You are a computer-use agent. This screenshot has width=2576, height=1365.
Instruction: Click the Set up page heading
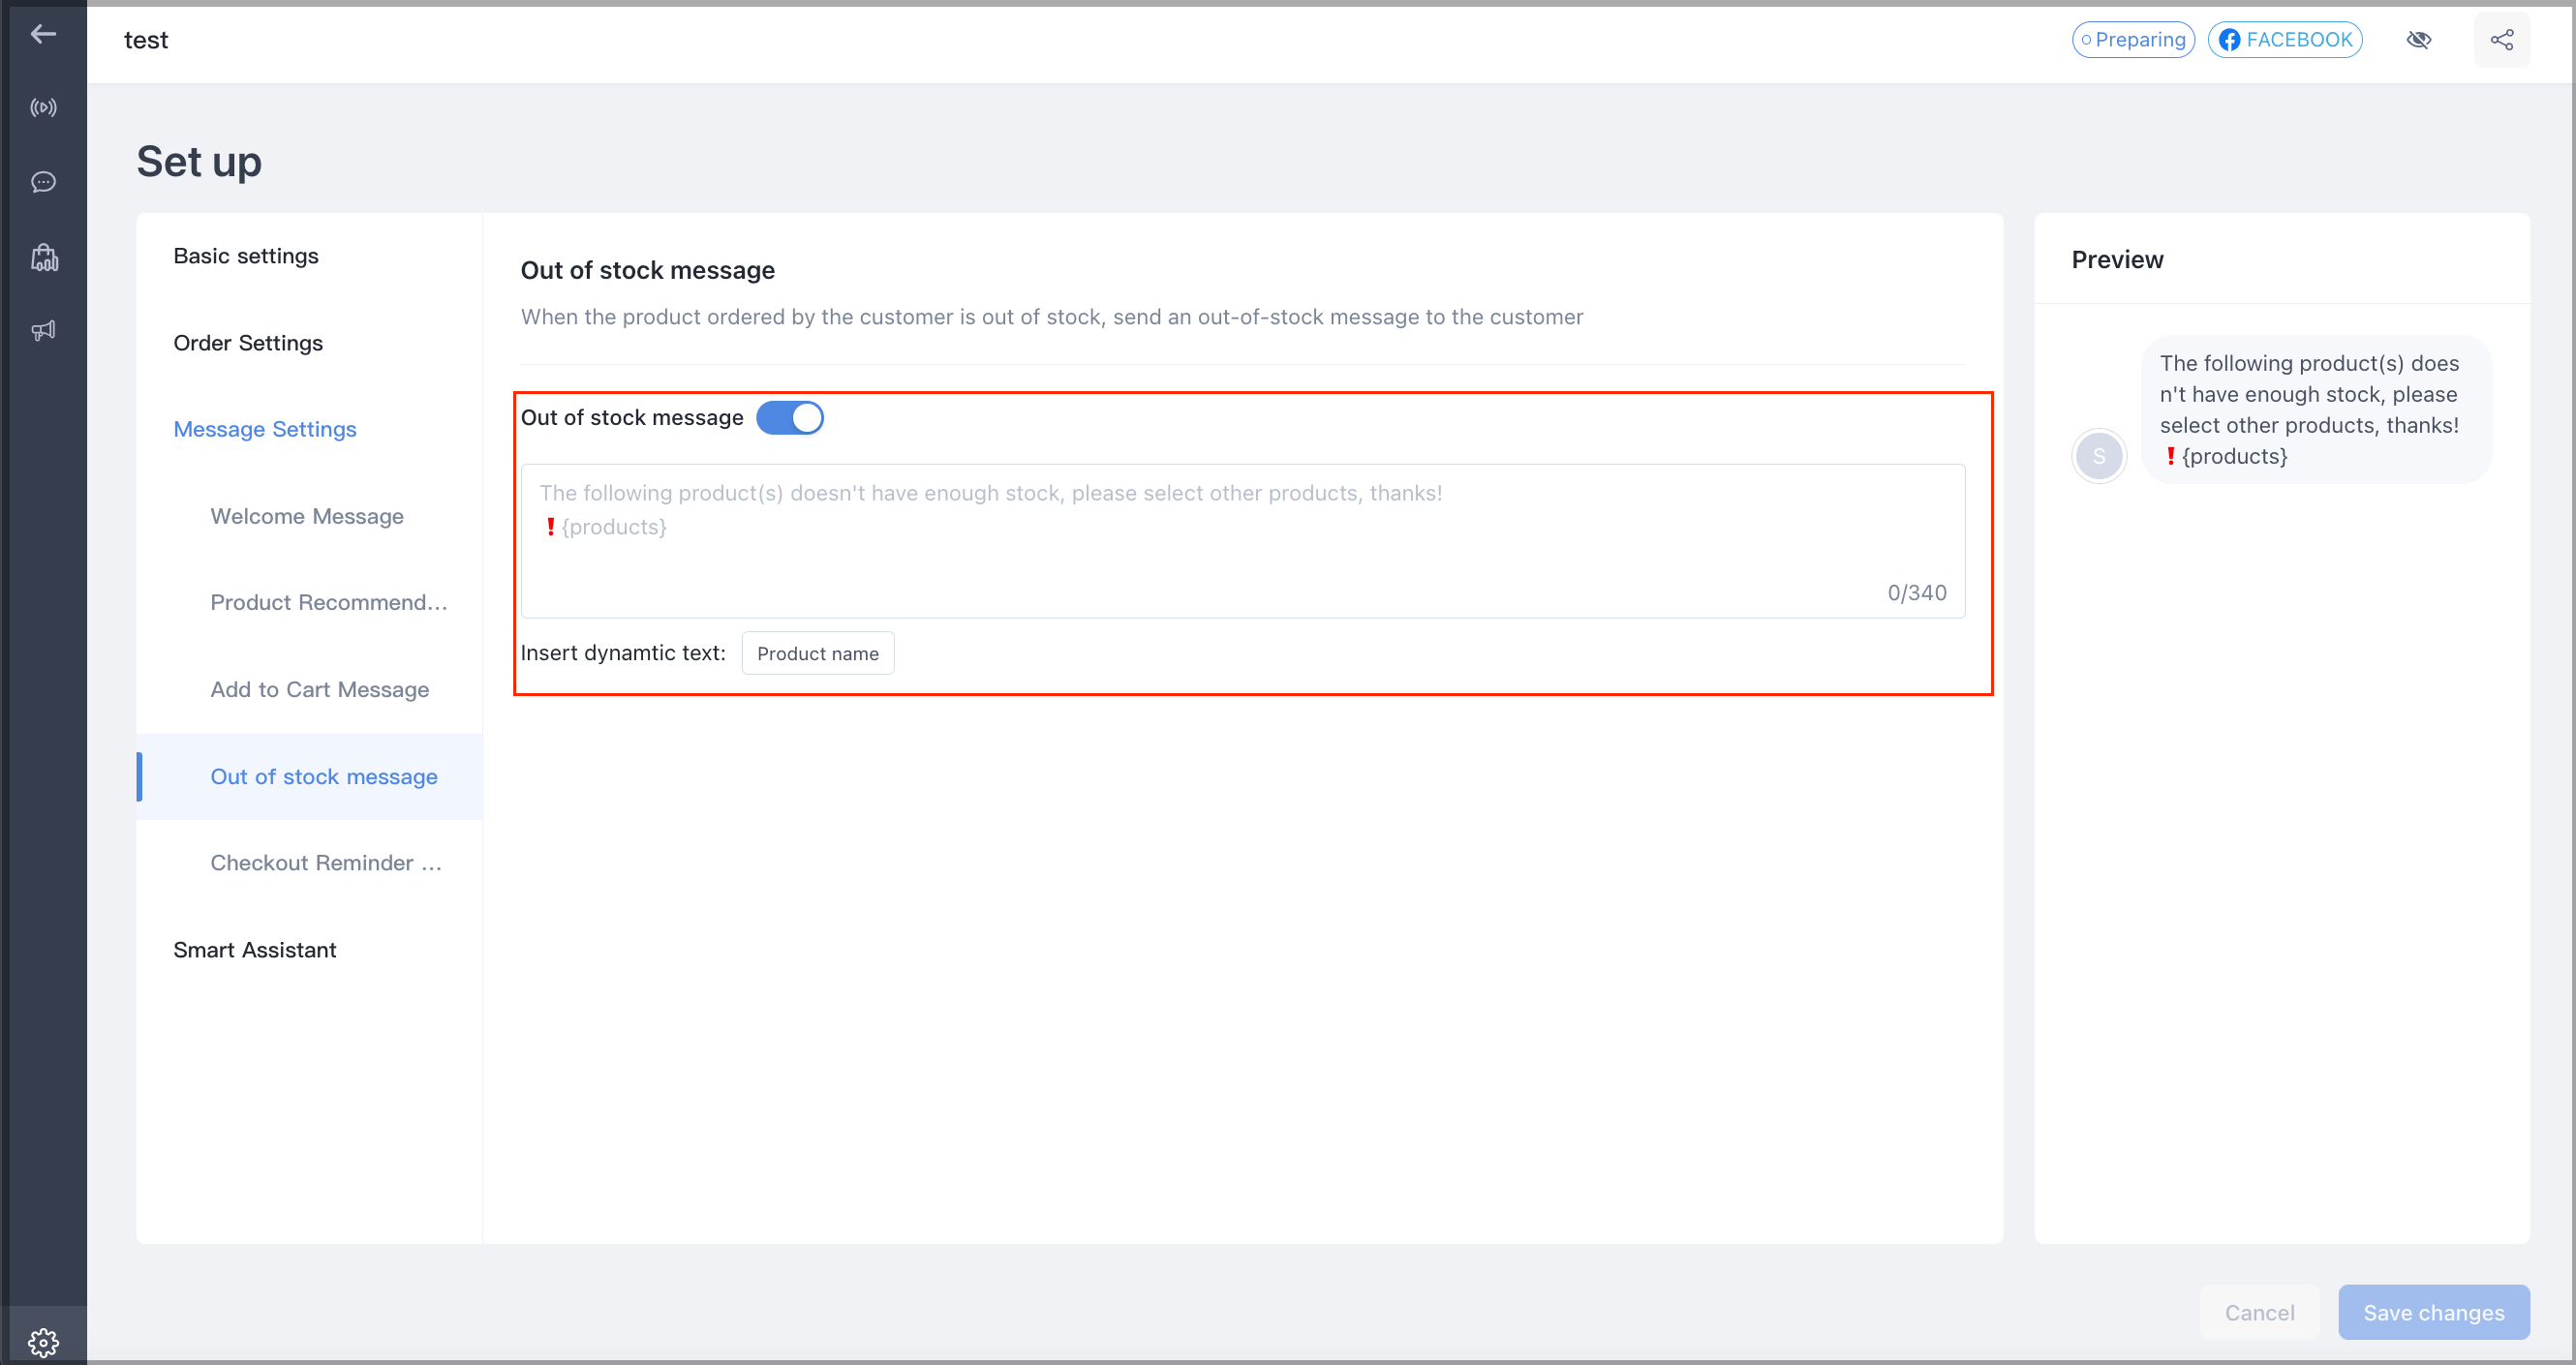tap(199, 161)
